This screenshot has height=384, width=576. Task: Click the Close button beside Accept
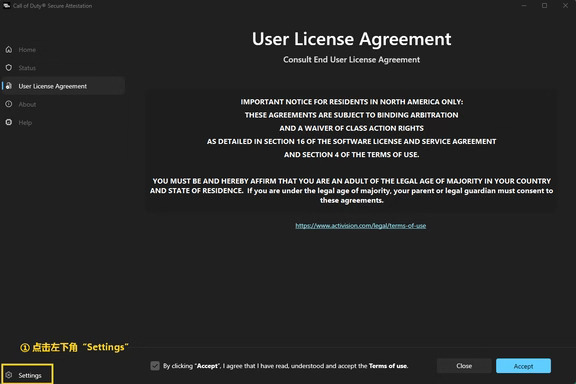coord(464,366)
